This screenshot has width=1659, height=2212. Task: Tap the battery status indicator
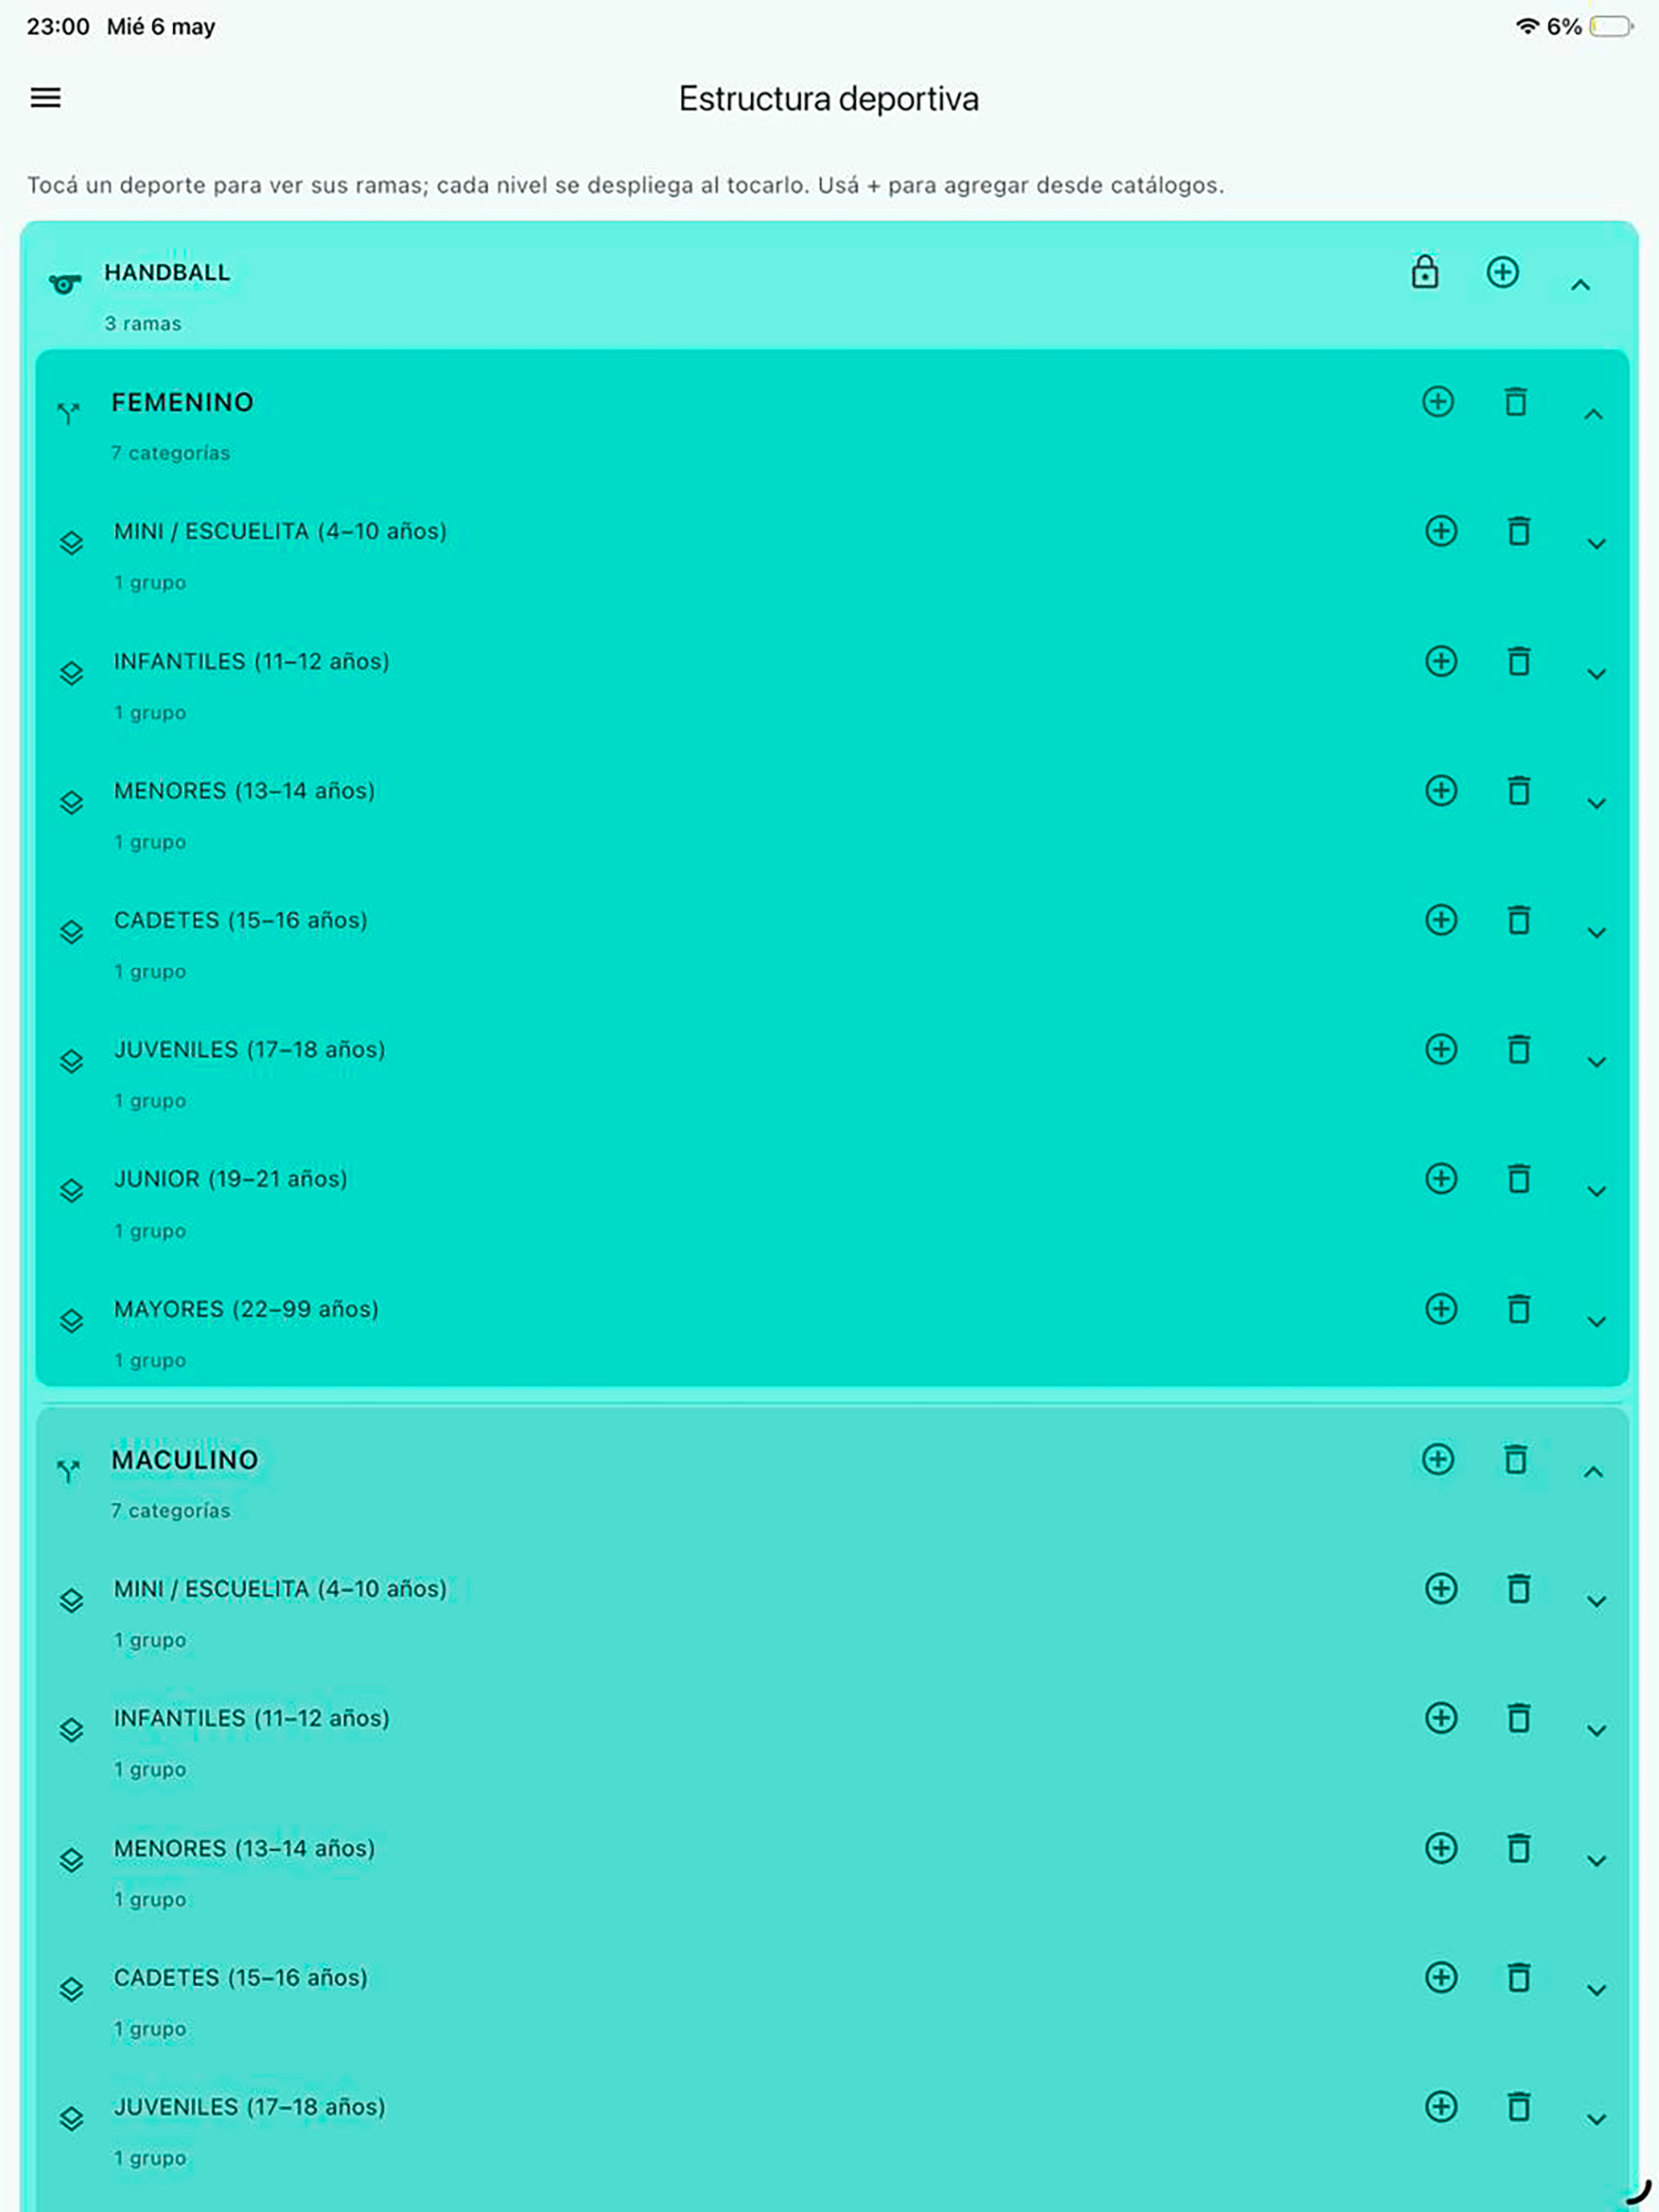click(x=1611, y=26)
